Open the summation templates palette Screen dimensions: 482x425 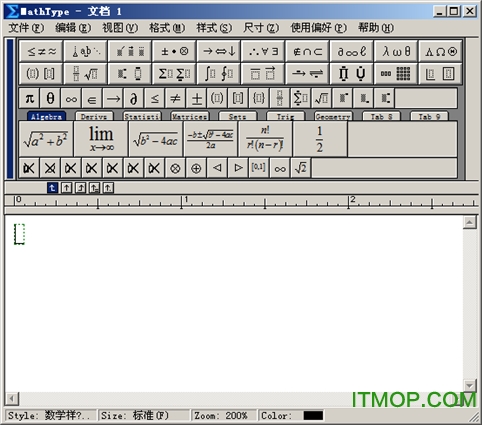(174, 73)
